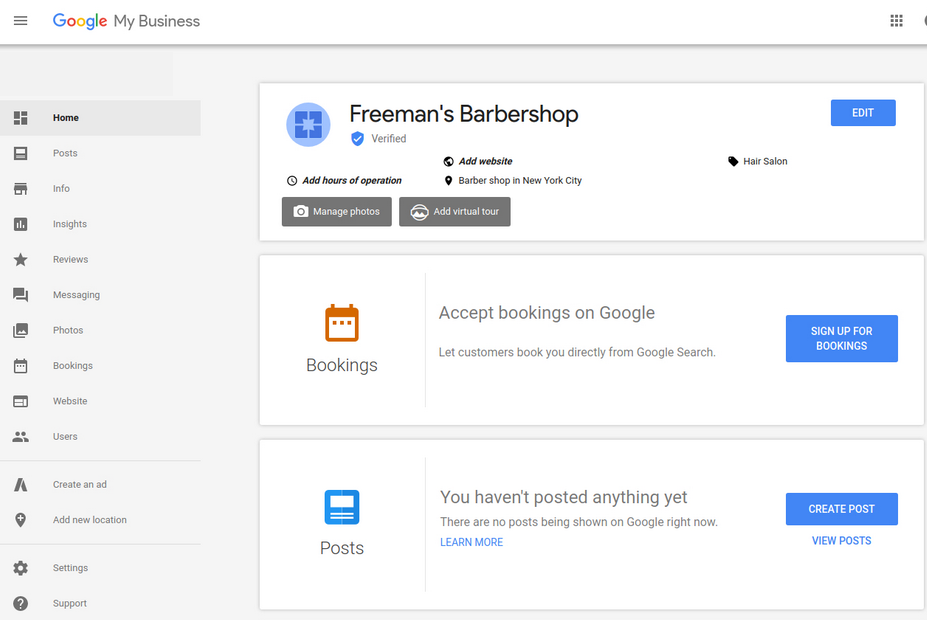The width and height of the screenshot is (927, 620).
Task: Click the Manage photos button
Action: click(336, 212)
